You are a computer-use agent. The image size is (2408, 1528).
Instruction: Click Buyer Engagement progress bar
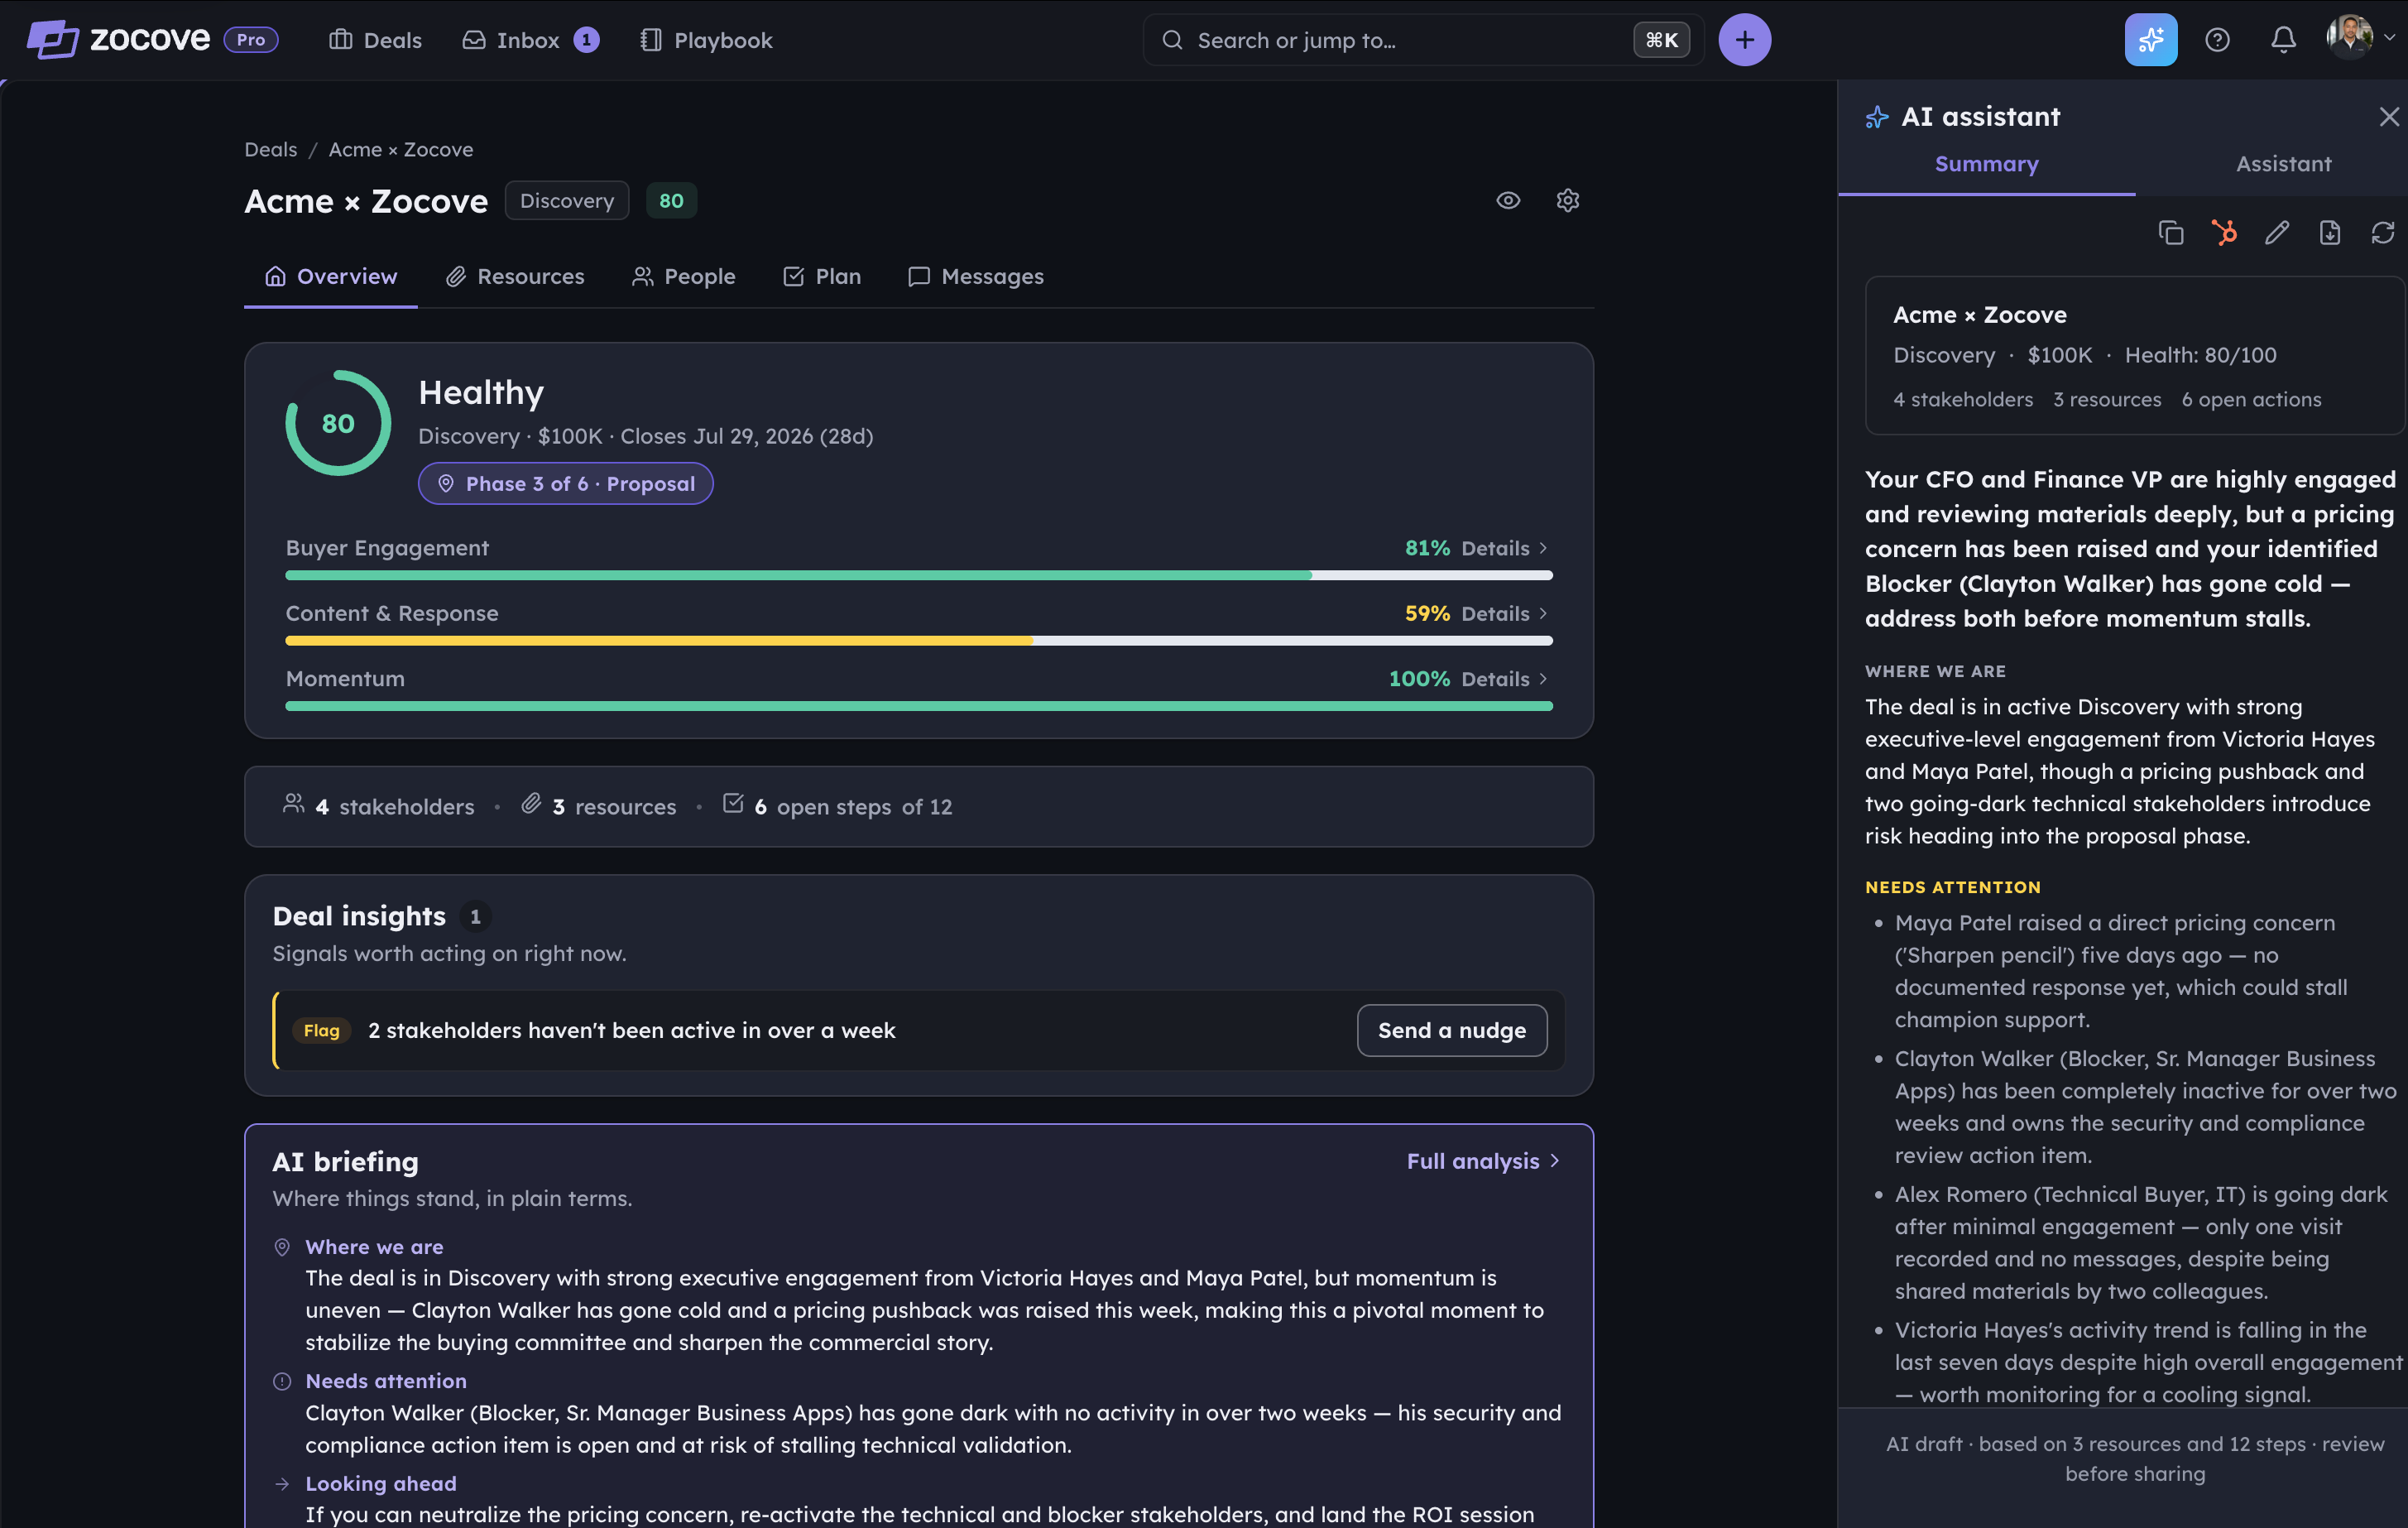point(919,575)
